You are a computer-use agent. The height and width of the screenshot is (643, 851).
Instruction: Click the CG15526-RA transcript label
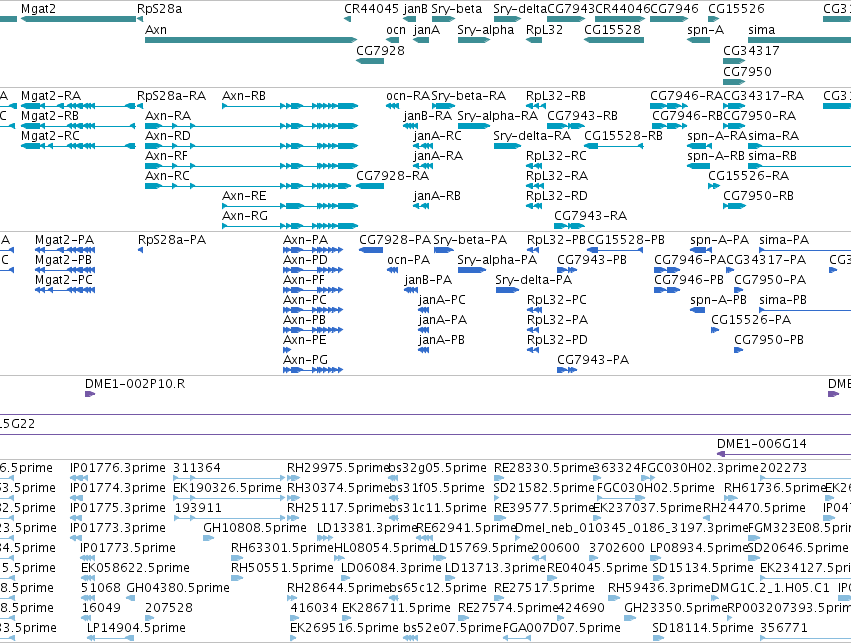(x=748, y=176)
